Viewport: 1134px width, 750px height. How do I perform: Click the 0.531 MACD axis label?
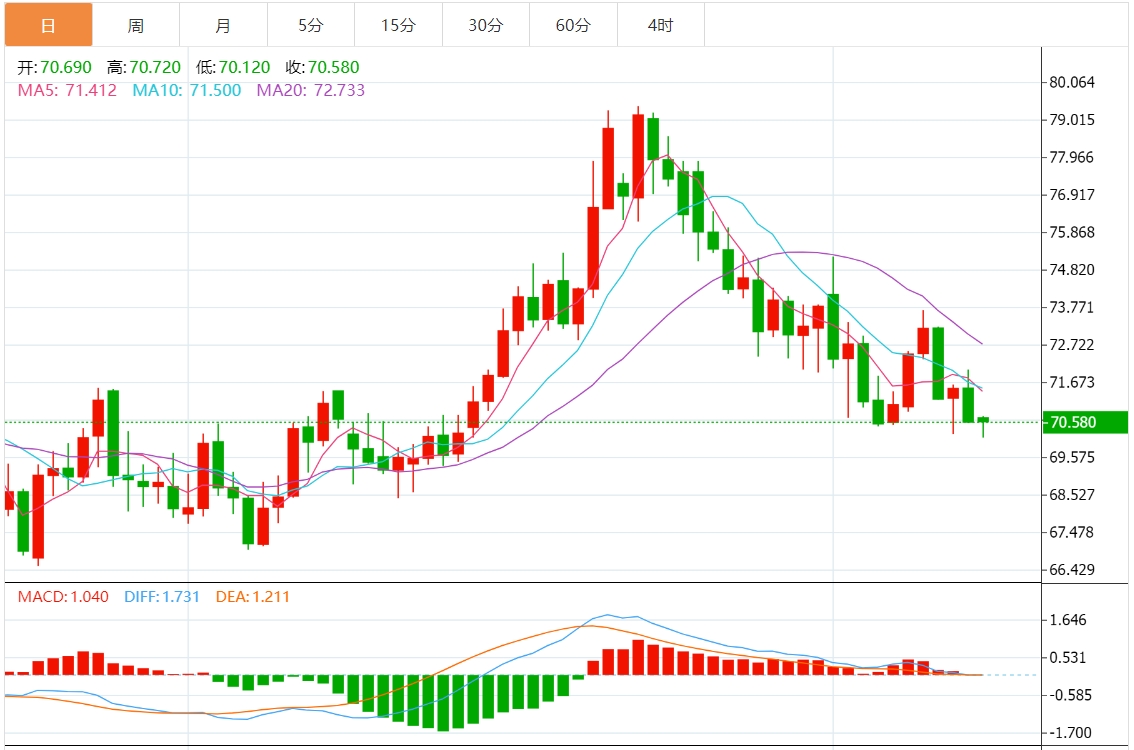coord(1068,657)
